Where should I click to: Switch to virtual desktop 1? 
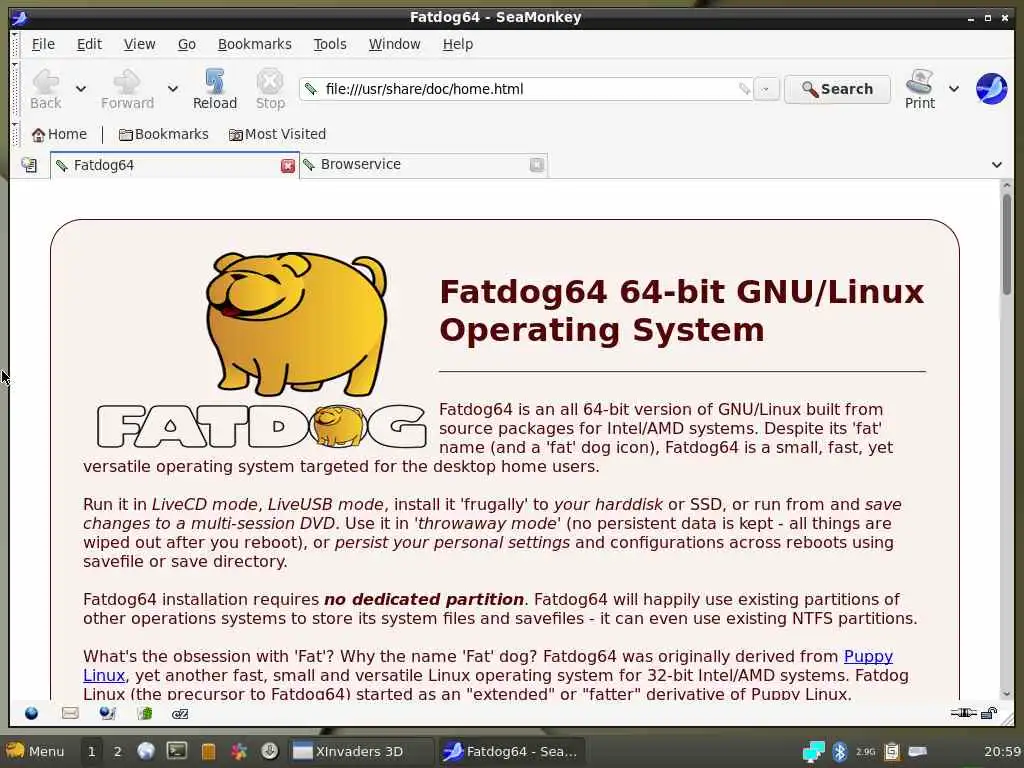91,752
